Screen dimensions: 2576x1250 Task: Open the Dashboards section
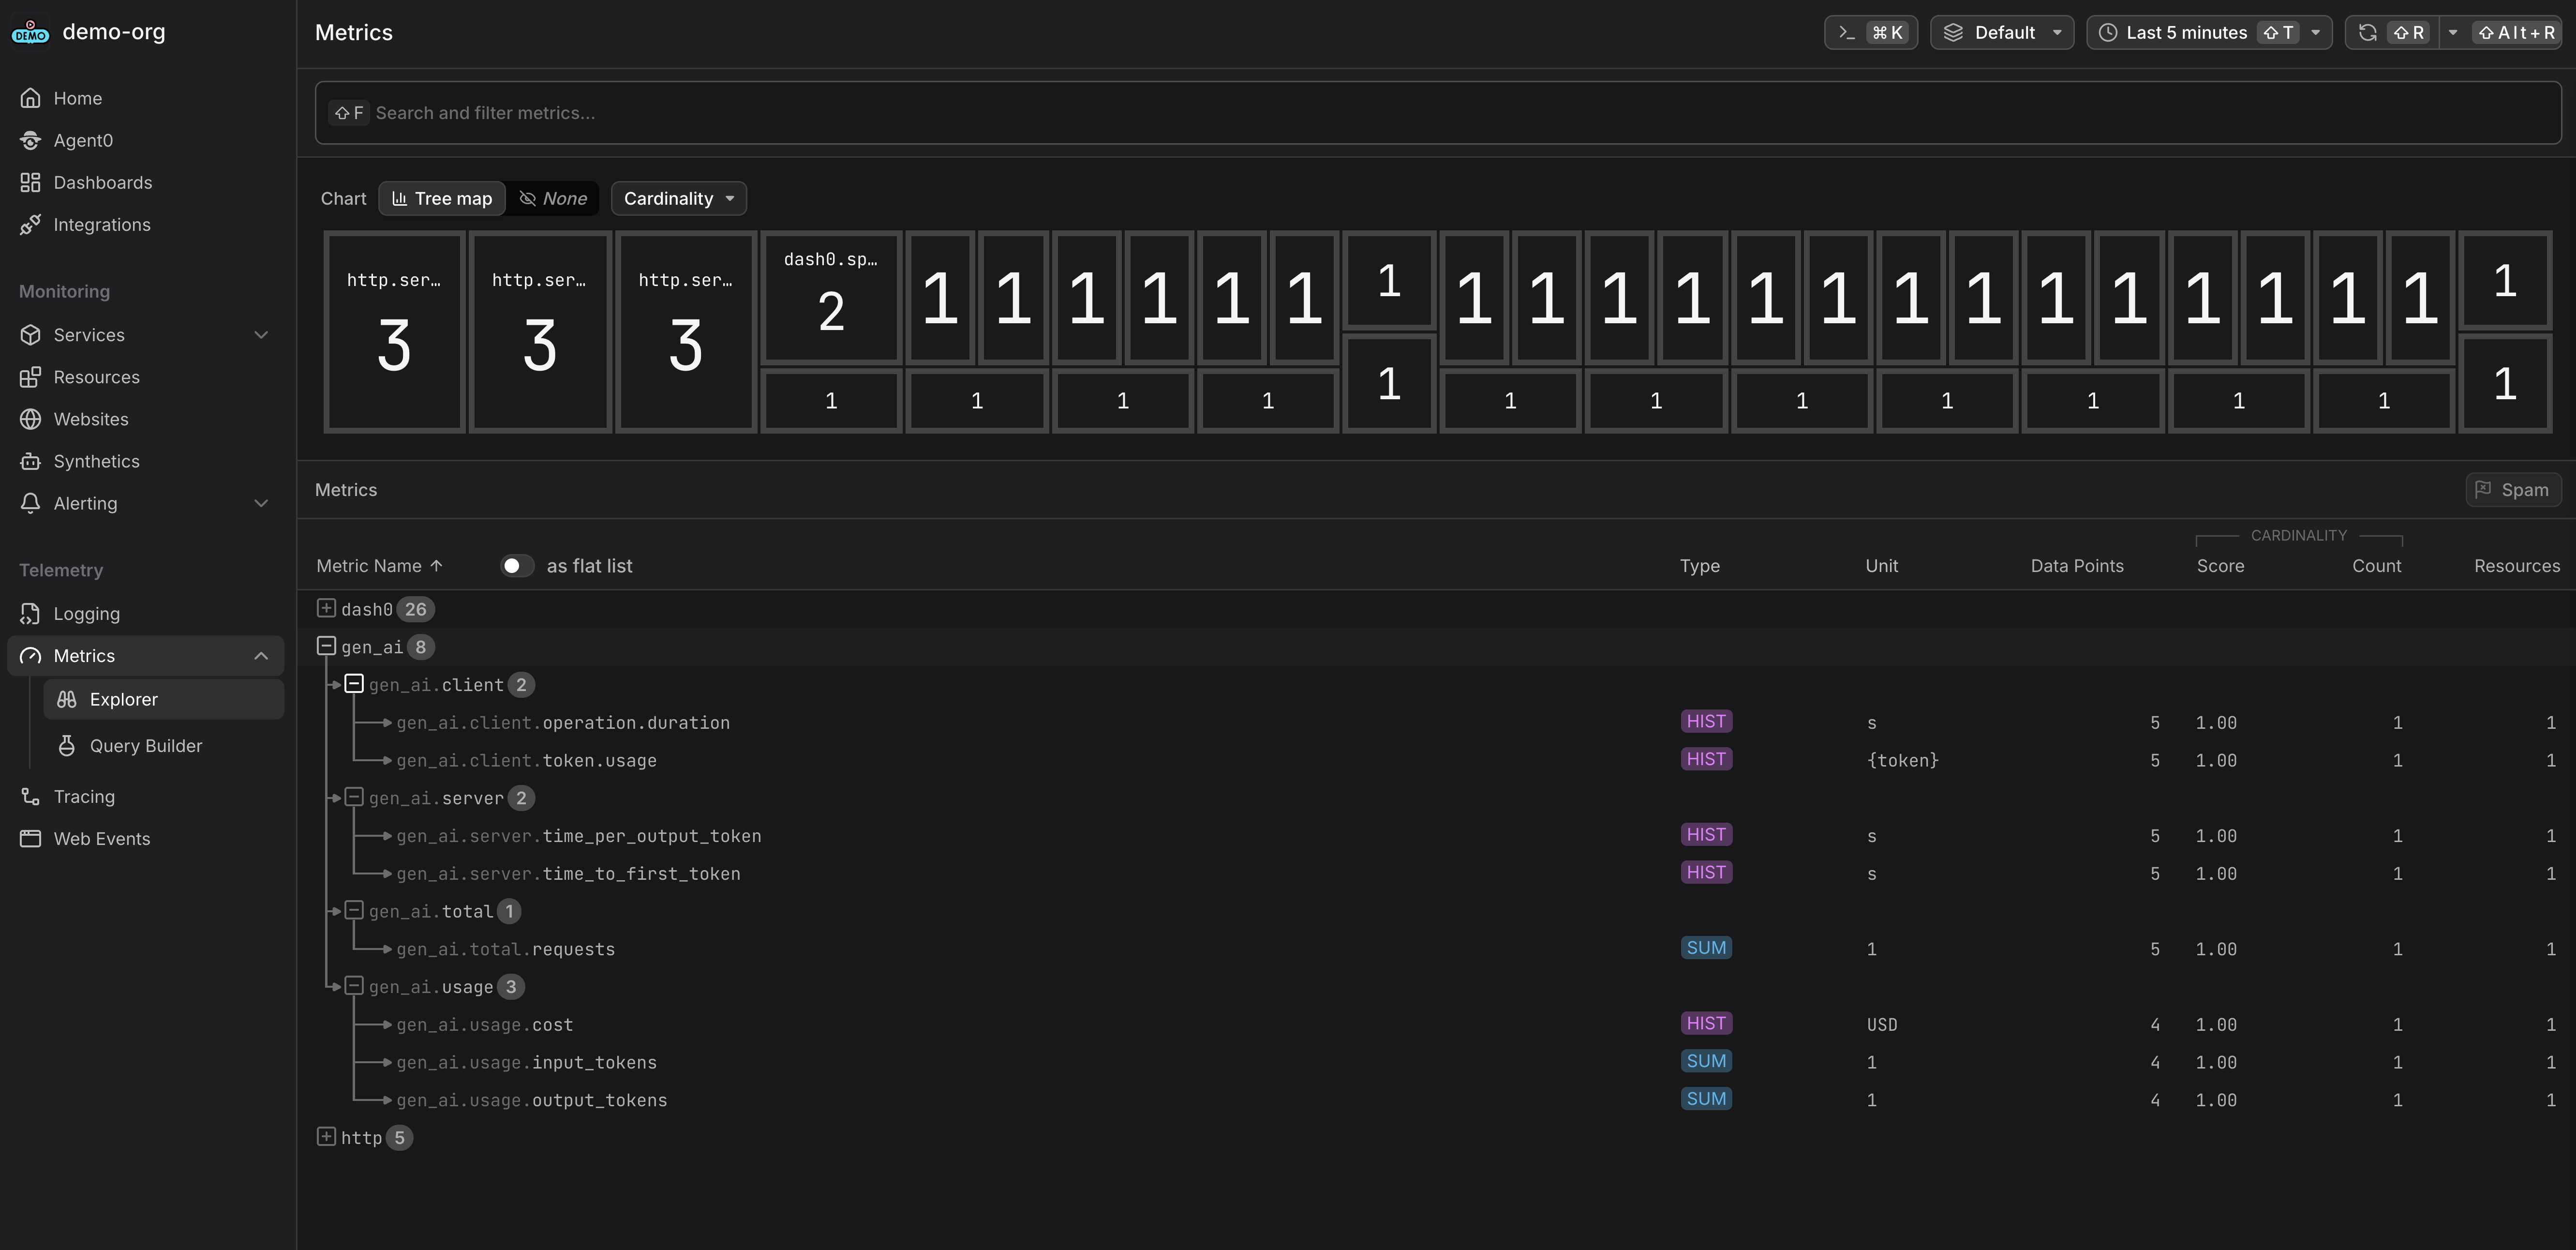tap(102, 182)
